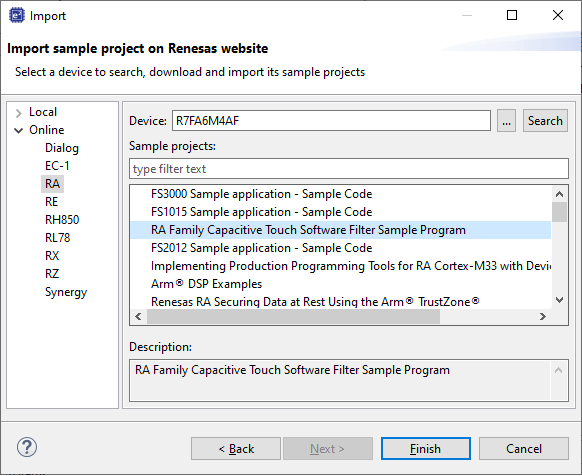Select the Synergy device family
This screenshot has width=582, height=476.
tap(66, 292)
